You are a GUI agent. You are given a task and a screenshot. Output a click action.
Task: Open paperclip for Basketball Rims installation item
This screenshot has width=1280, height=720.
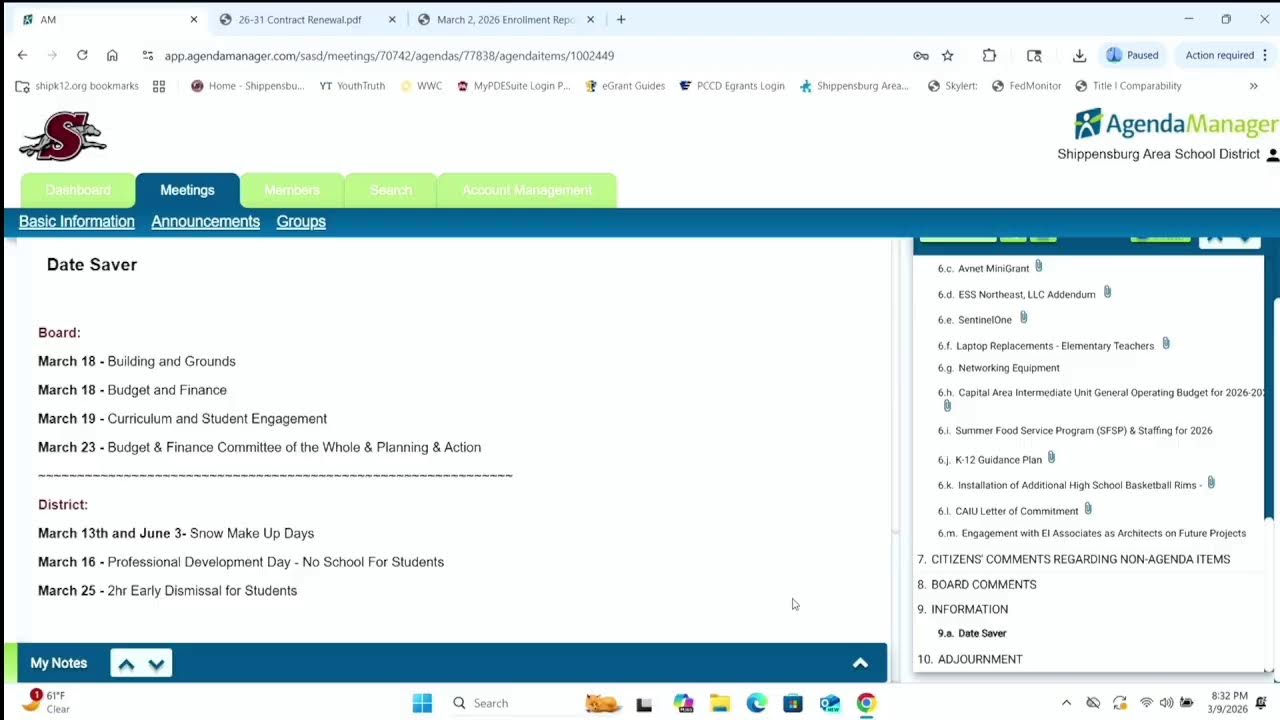pyautogui.click(x=1211, y=483)
